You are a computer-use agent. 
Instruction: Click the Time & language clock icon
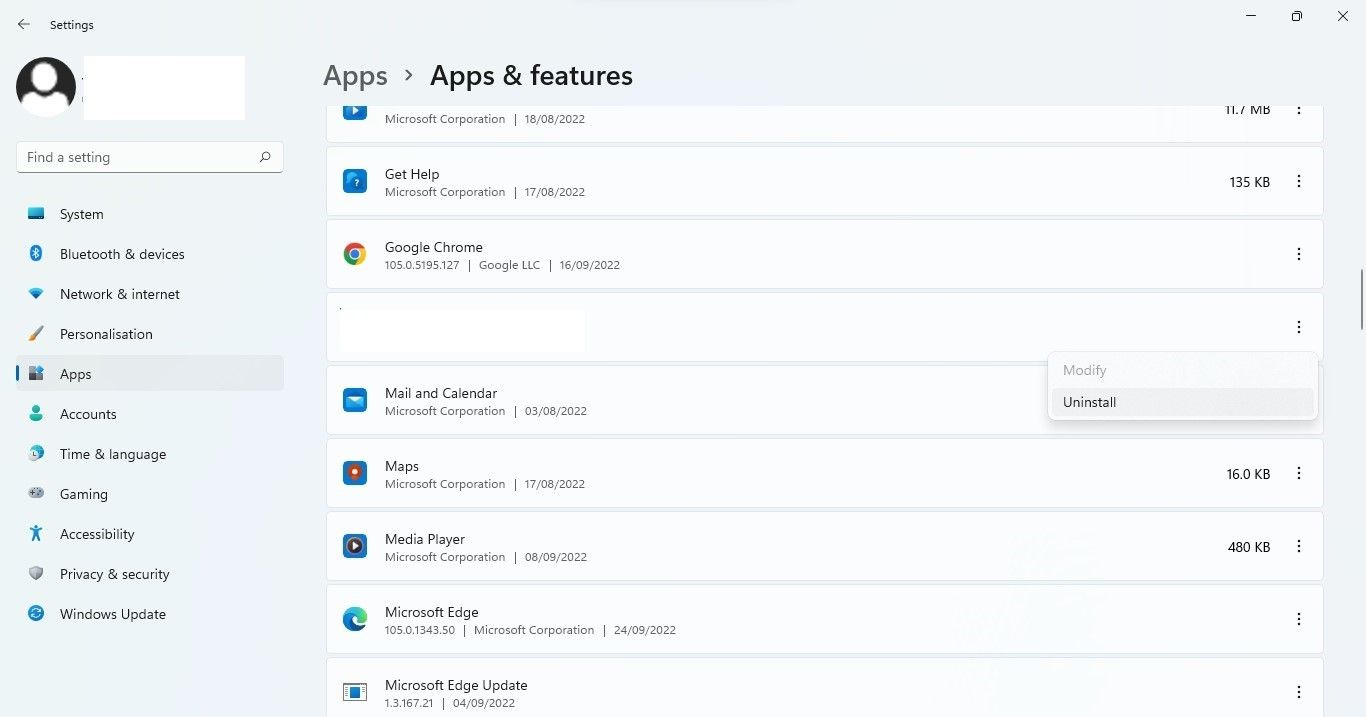click(36, 454)
